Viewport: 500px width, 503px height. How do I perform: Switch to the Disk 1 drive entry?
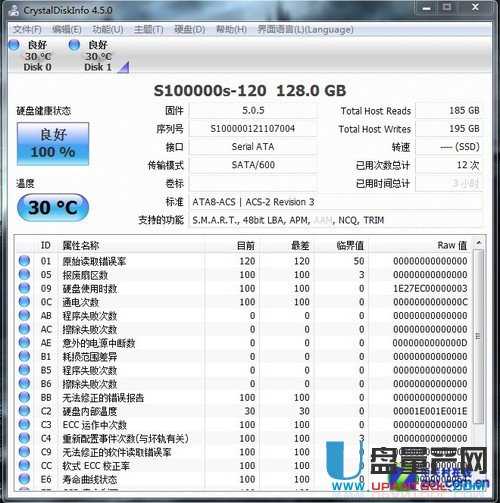98,56
